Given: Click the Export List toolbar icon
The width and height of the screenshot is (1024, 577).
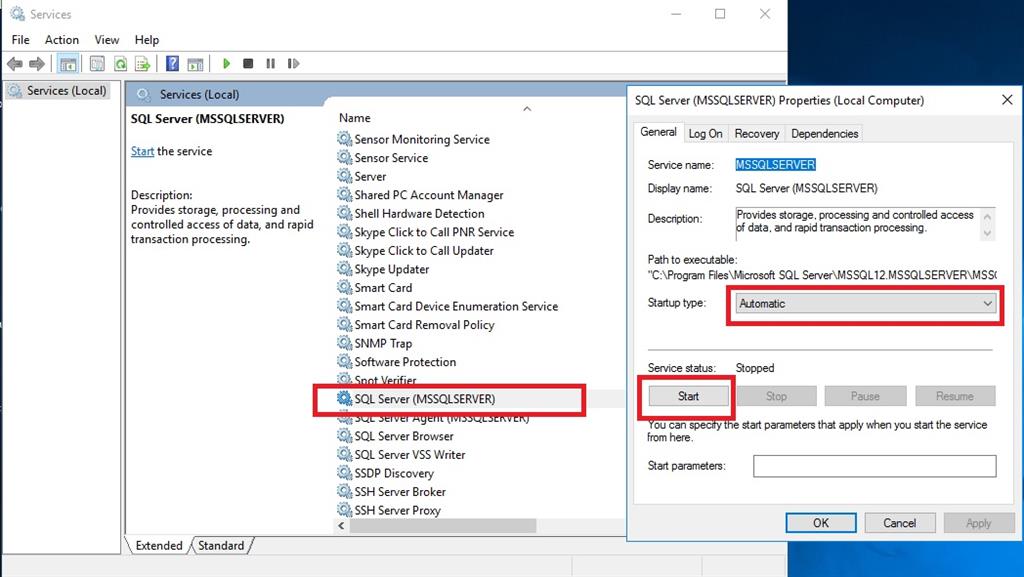Looking at the screenshot, I should pyautogui.click(x=142, y=63).
